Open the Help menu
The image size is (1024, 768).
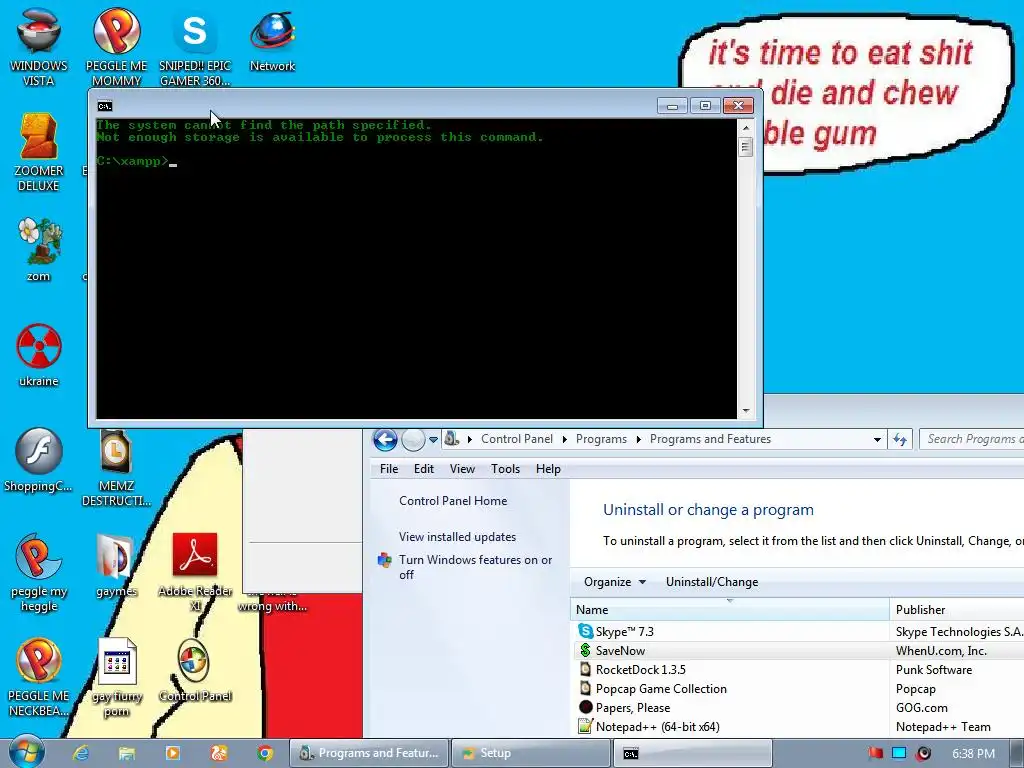(x=548, y=469)
